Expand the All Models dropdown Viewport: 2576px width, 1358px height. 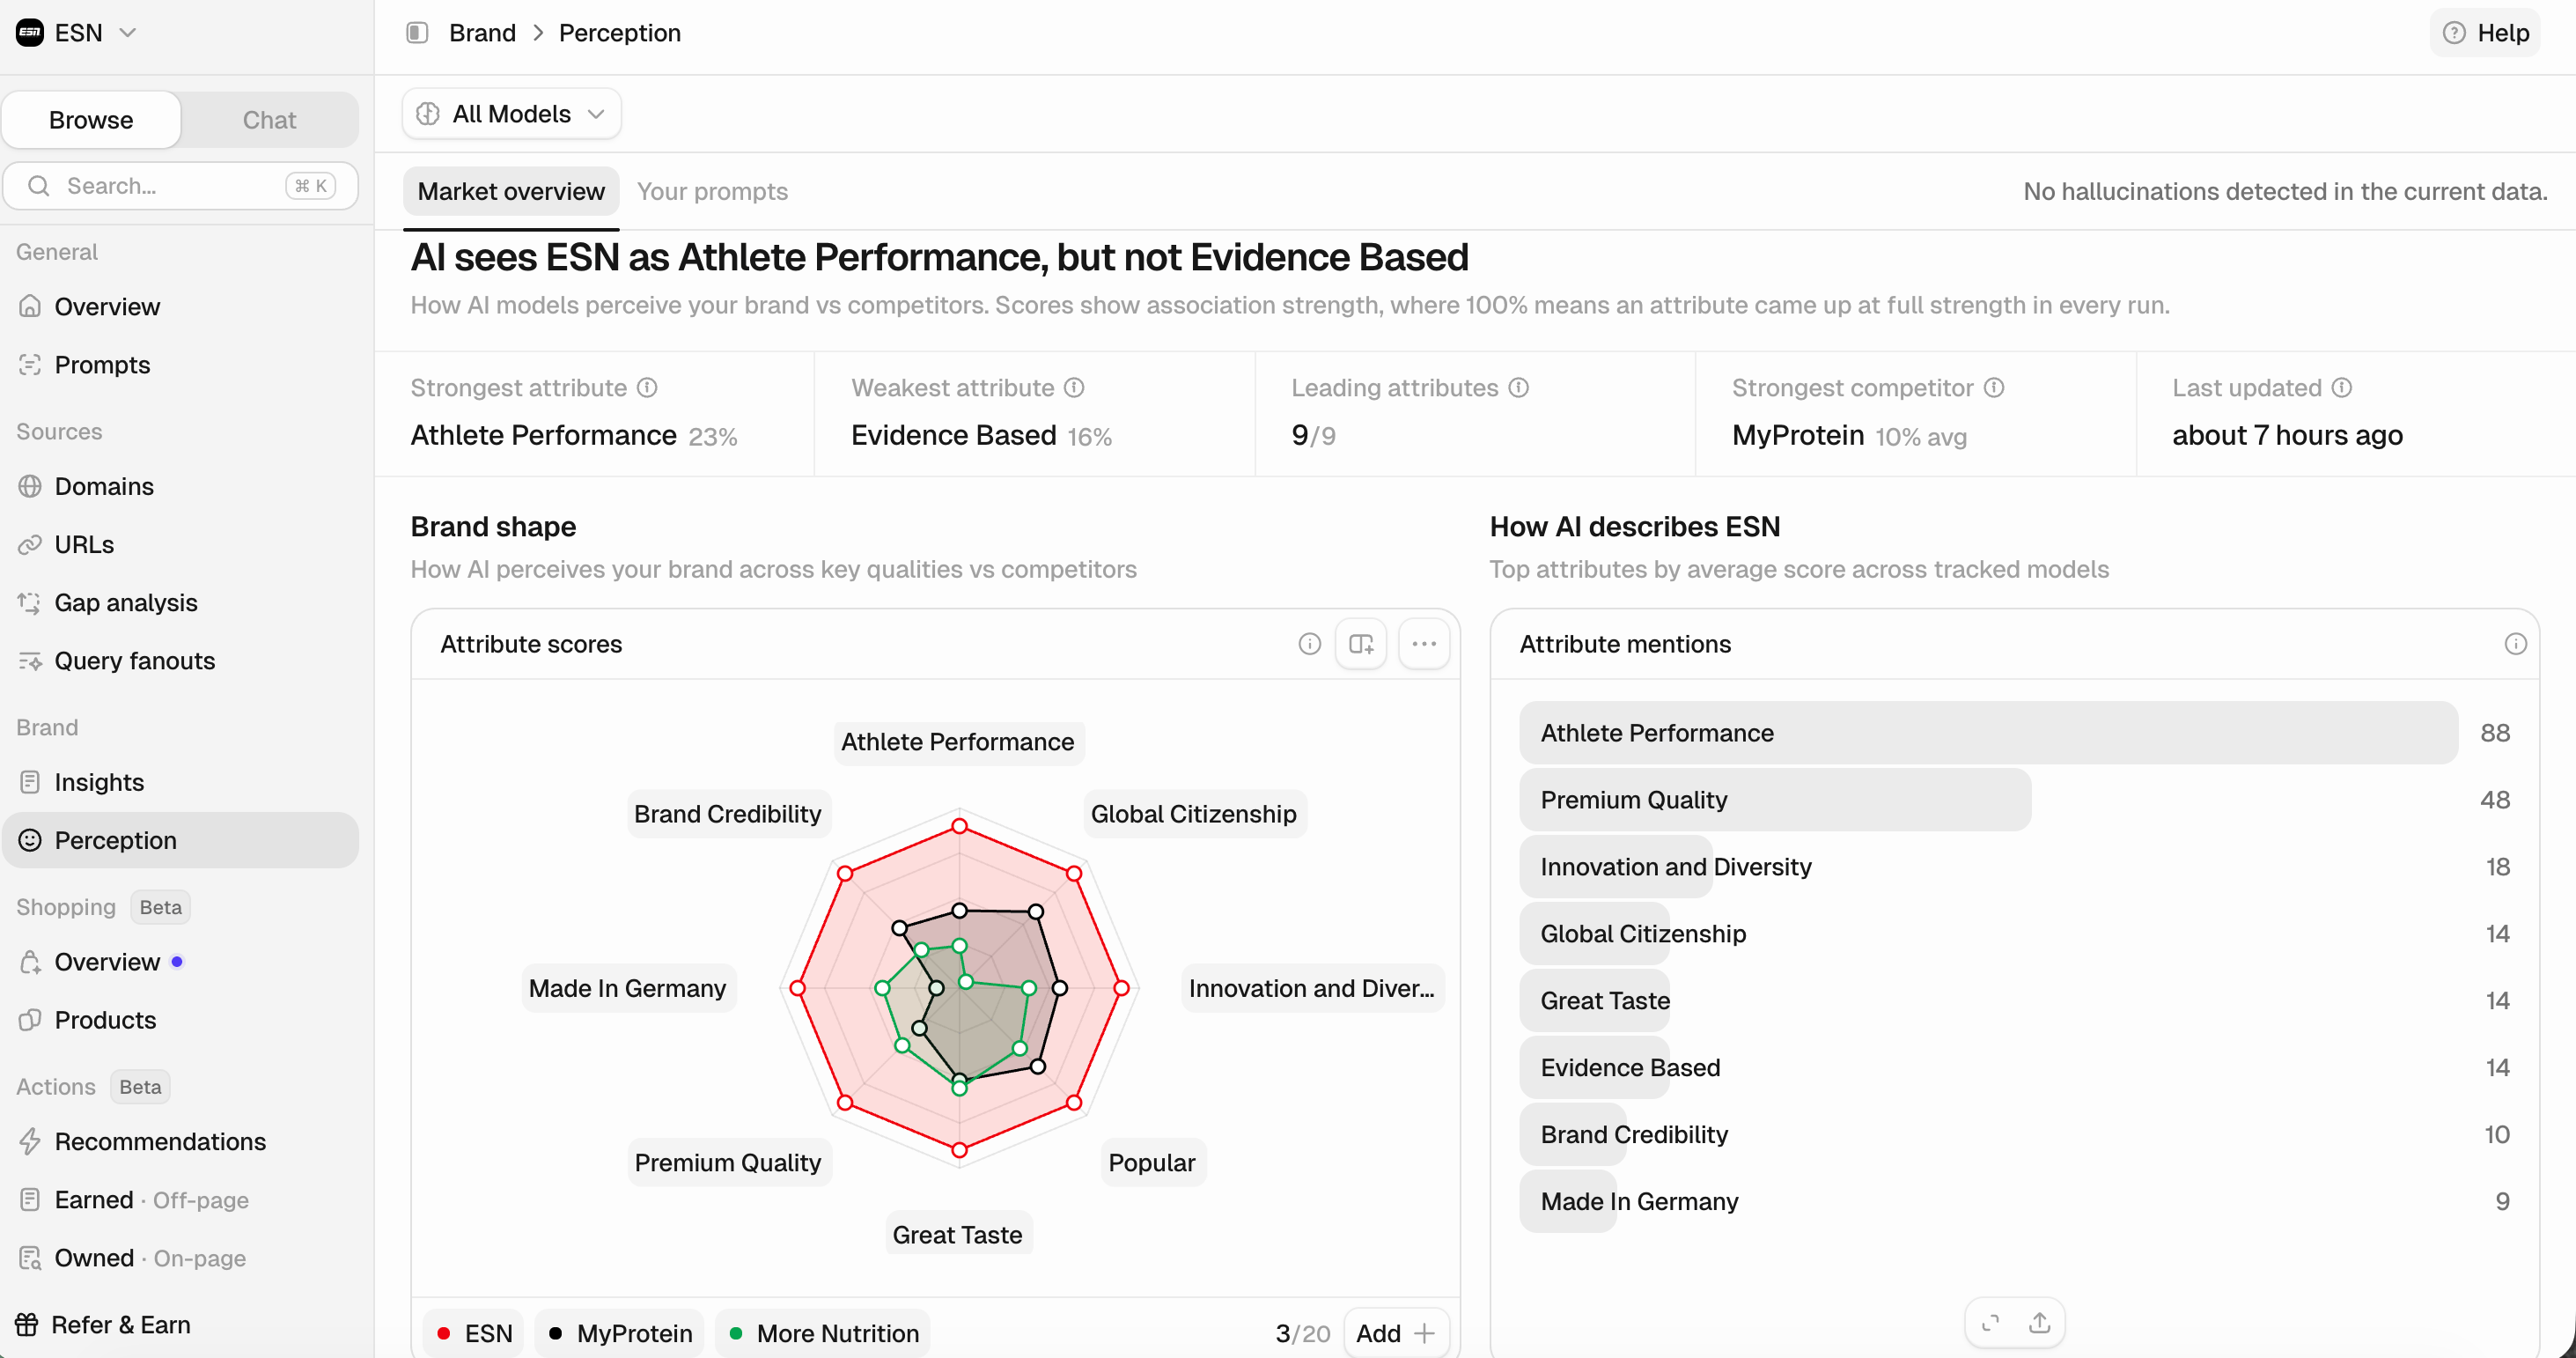(511, 114)
